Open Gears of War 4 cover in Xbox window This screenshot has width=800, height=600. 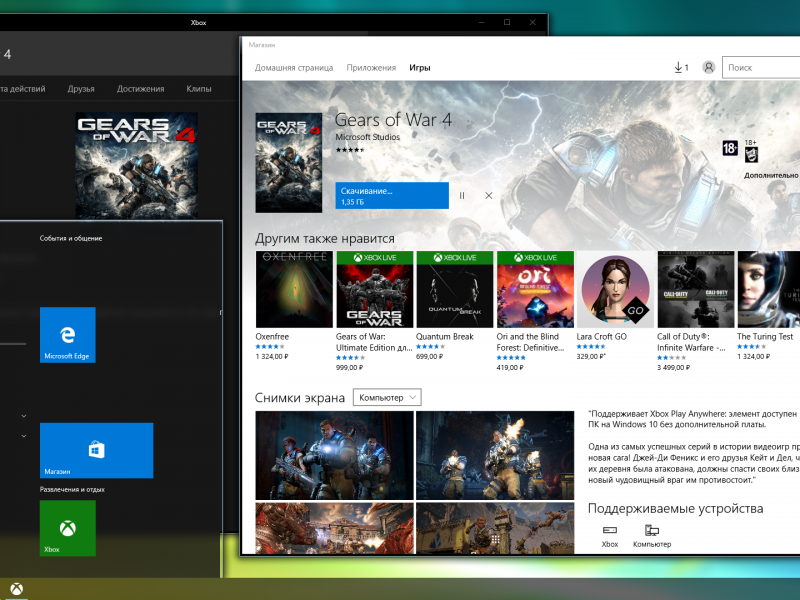(x=137, y=166)
